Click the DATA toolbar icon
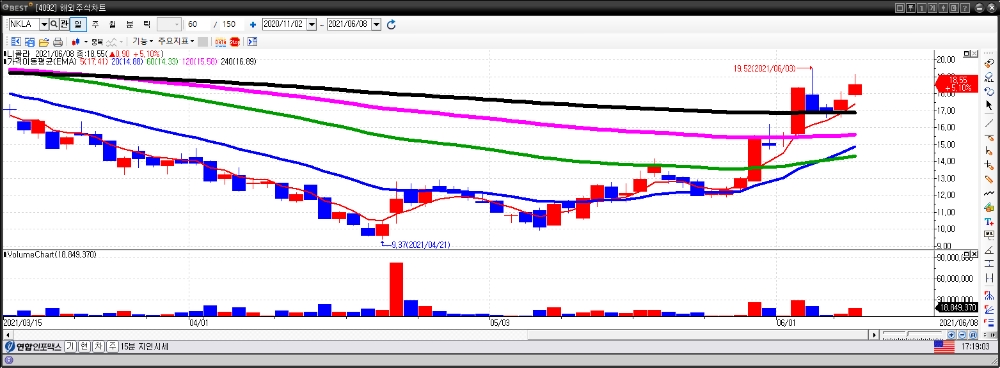 click(221, 41)
